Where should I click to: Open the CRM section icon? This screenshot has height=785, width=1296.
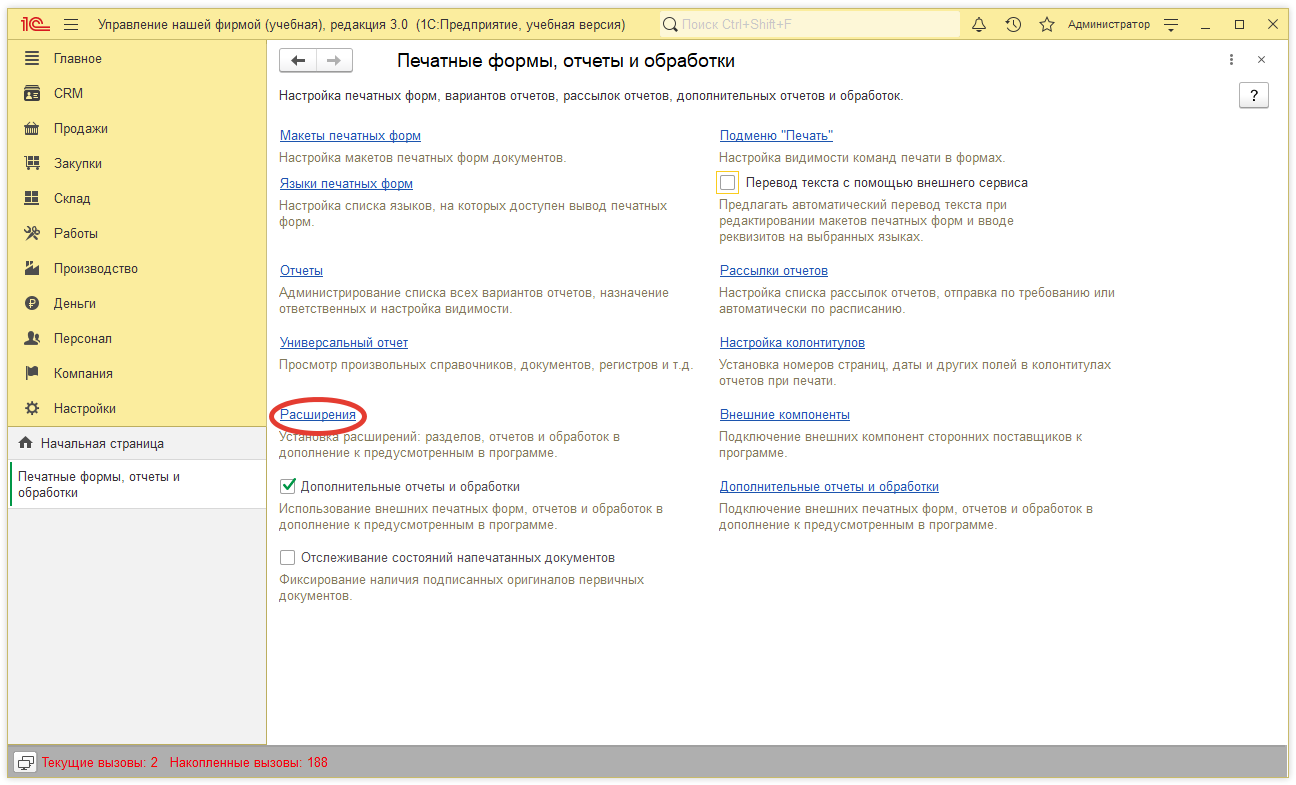tap(32, 93)
